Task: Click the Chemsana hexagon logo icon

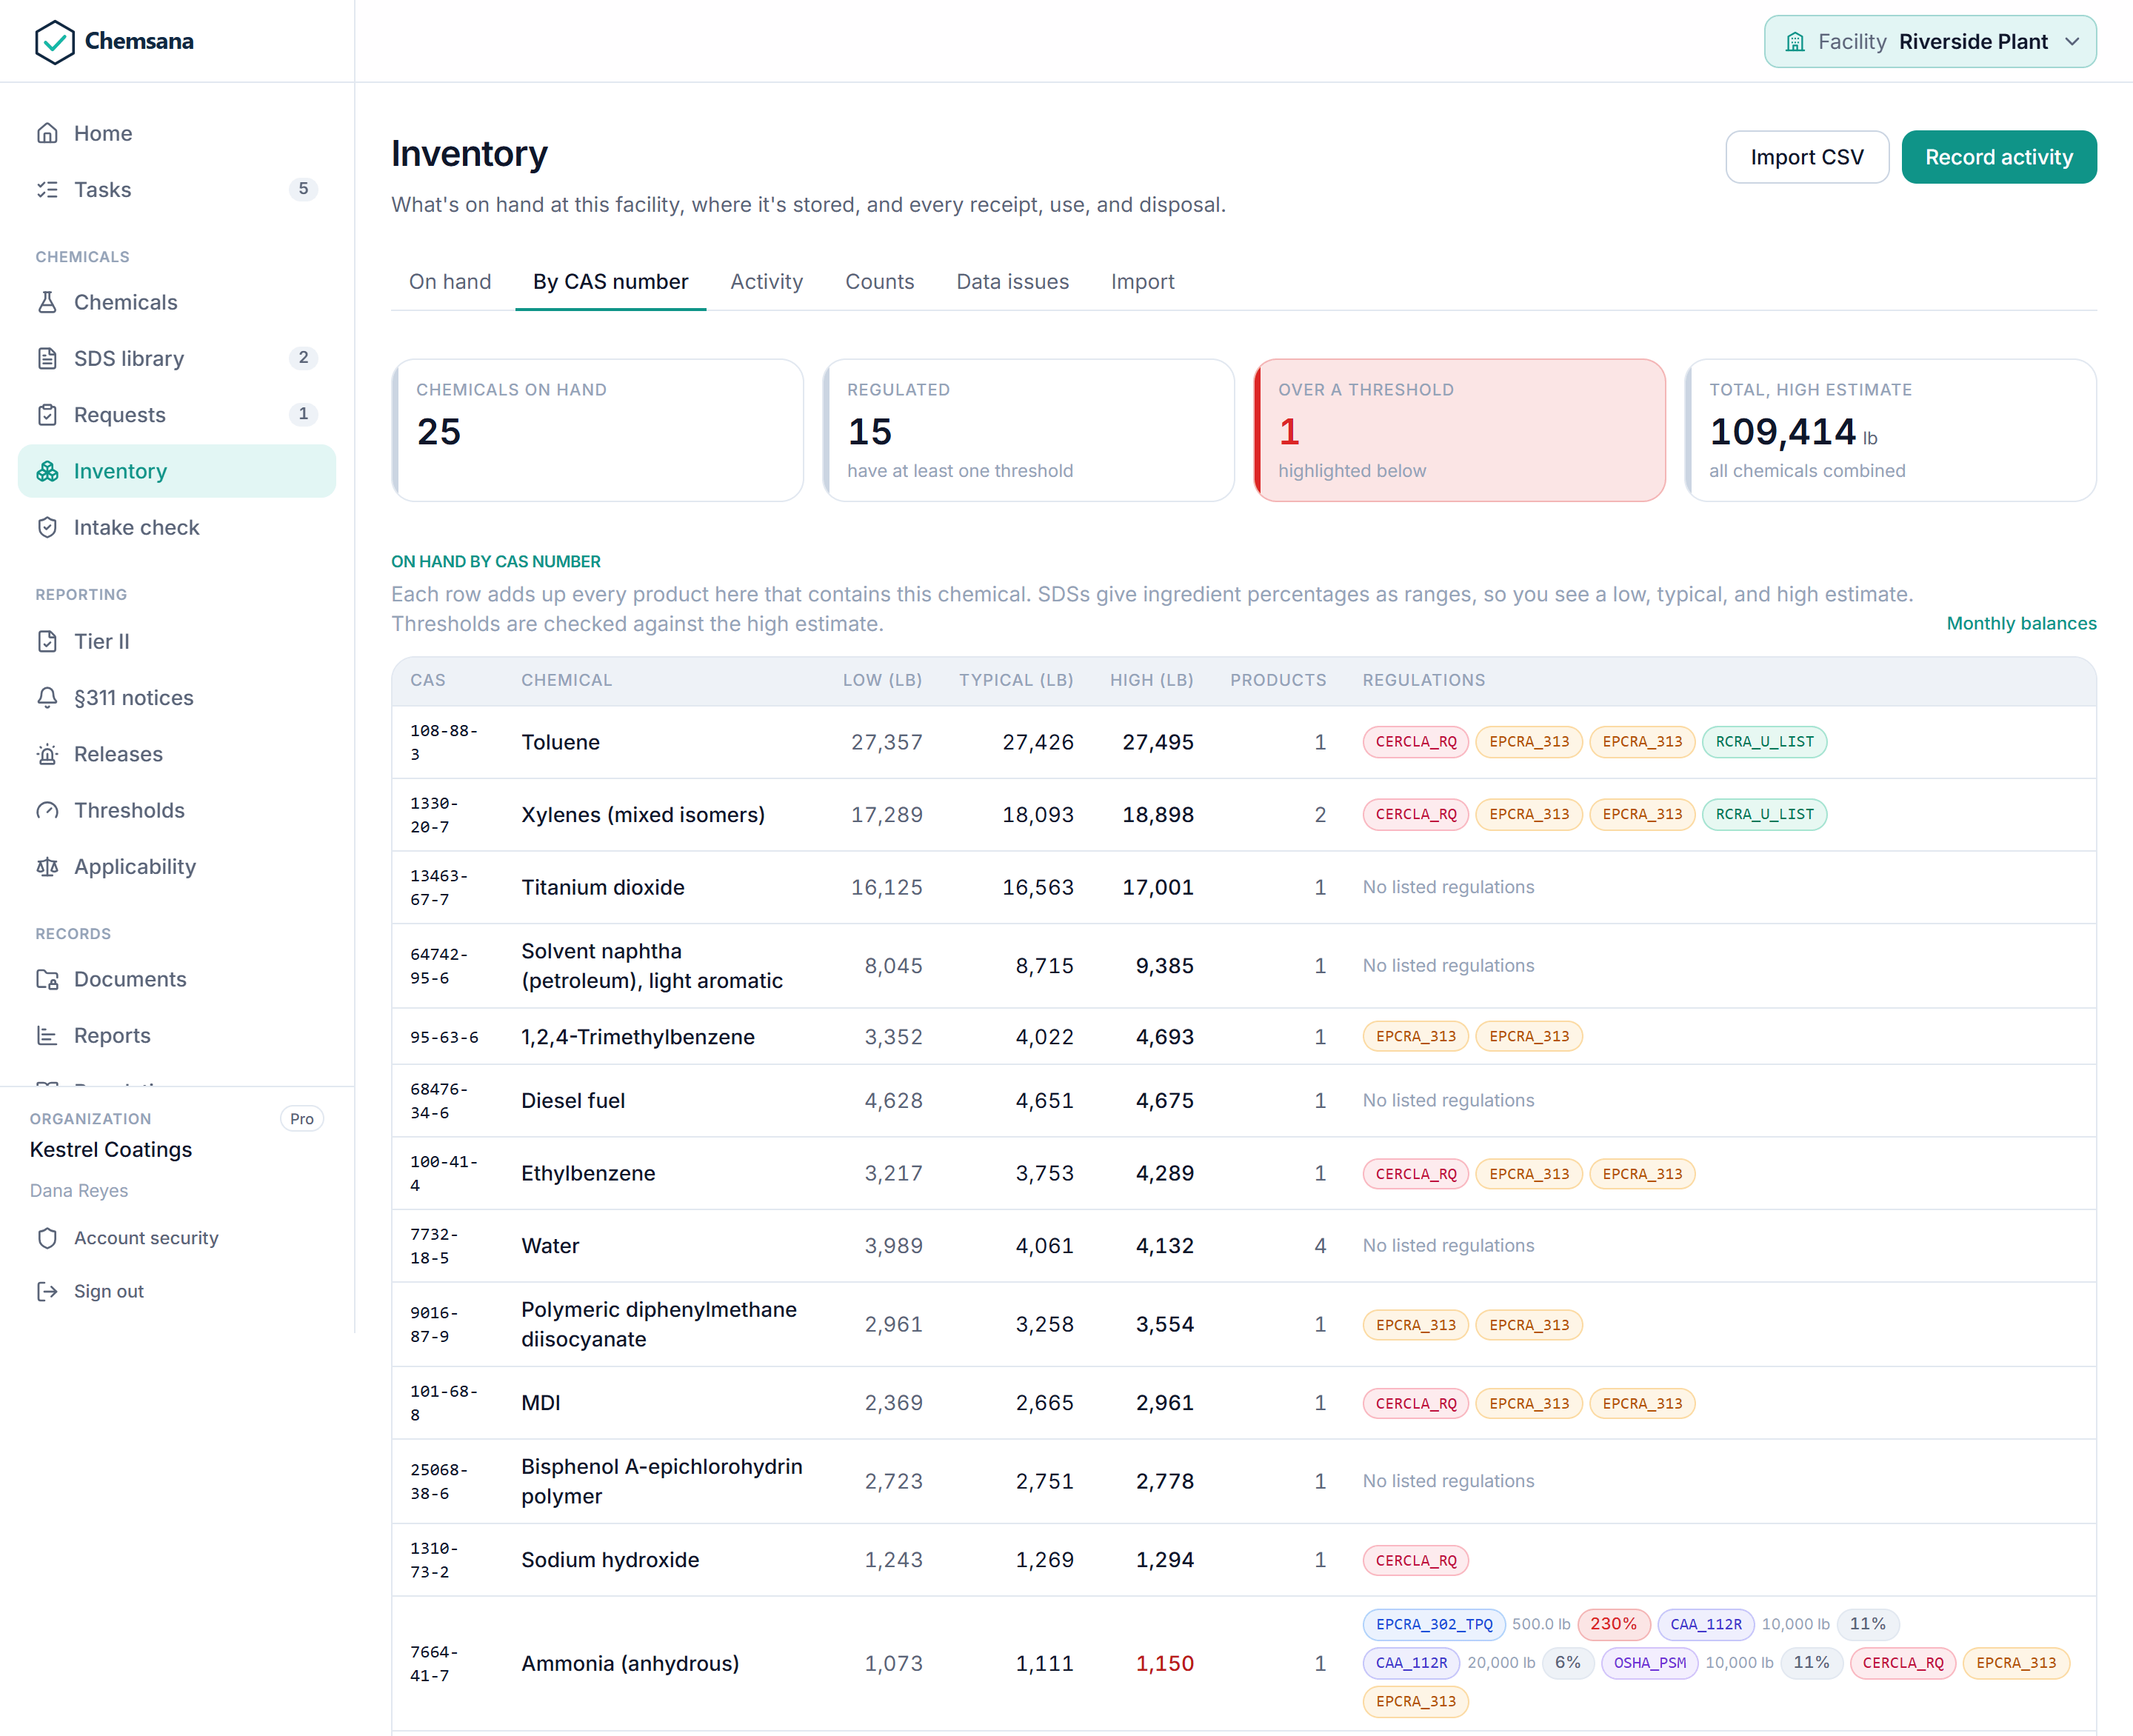Action: (x=54, y=42)
